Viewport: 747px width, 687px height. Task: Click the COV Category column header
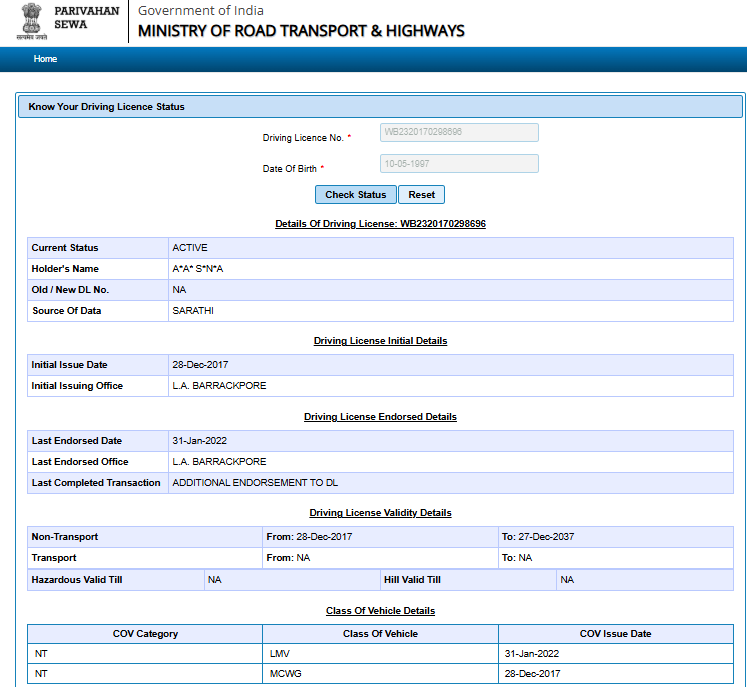click(145, 634)
